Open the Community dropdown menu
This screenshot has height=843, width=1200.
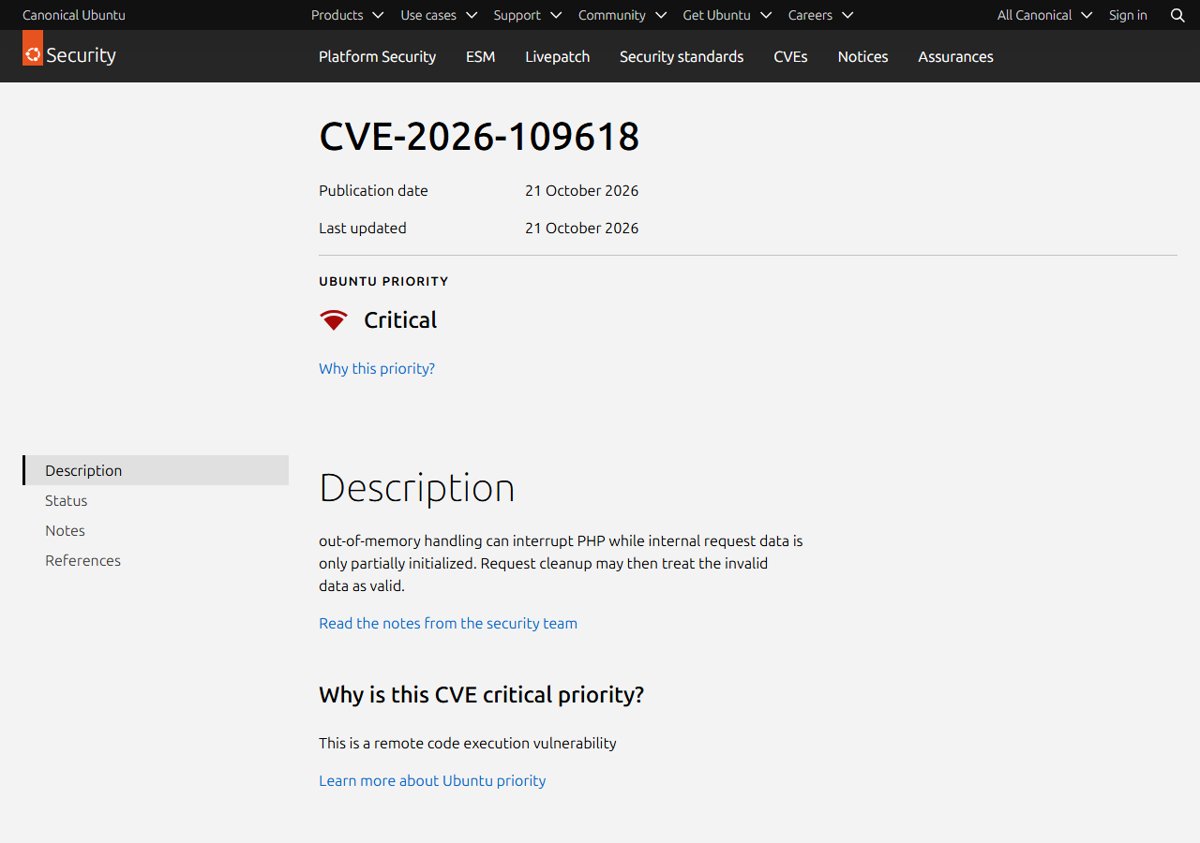coord(622,15)
